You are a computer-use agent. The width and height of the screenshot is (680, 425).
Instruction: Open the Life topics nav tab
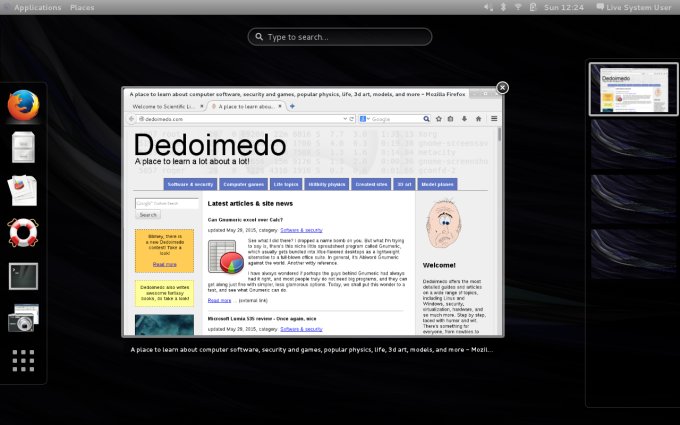click(286, 184)
